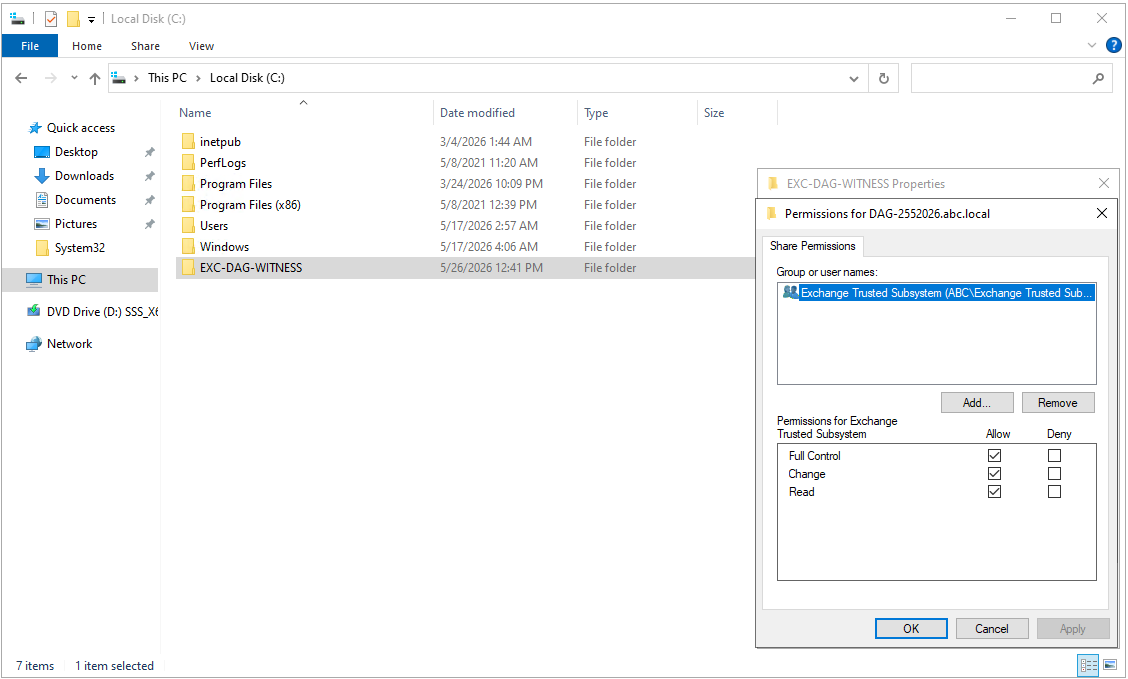The image size is (1128, 679).
Task: Select the Windows folder icon
Action: click(188, 247)
